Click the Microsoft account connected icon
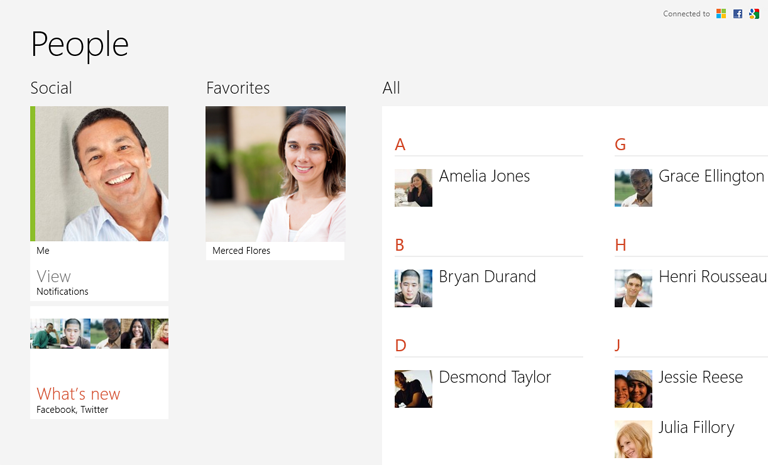The height and width of the screenshot is (465, 768). point(721,14)
